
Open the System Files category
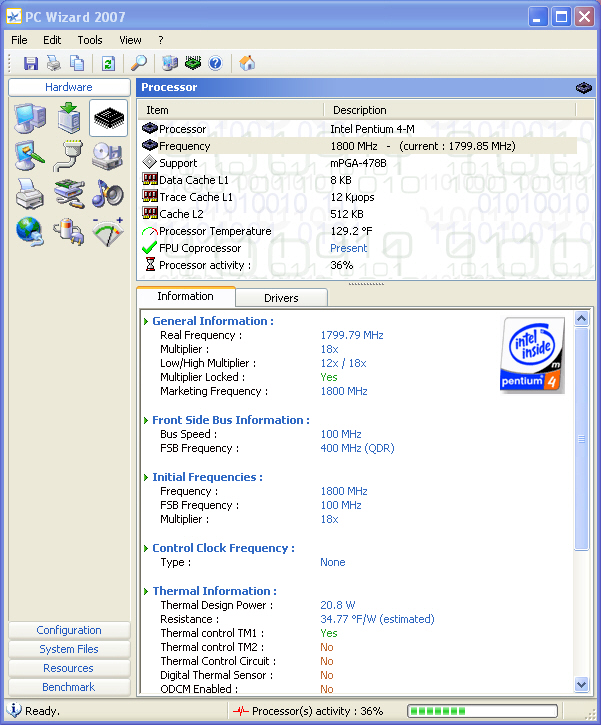(69, 649)
